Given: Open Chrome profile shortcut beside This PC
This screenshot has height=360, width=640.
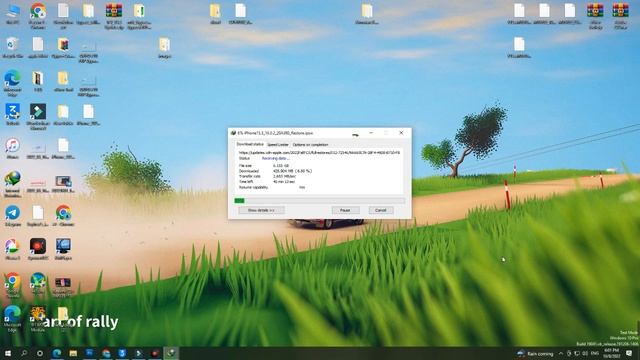Looking at the screenshot, I should pyautogui.click(x=38, y=16).
